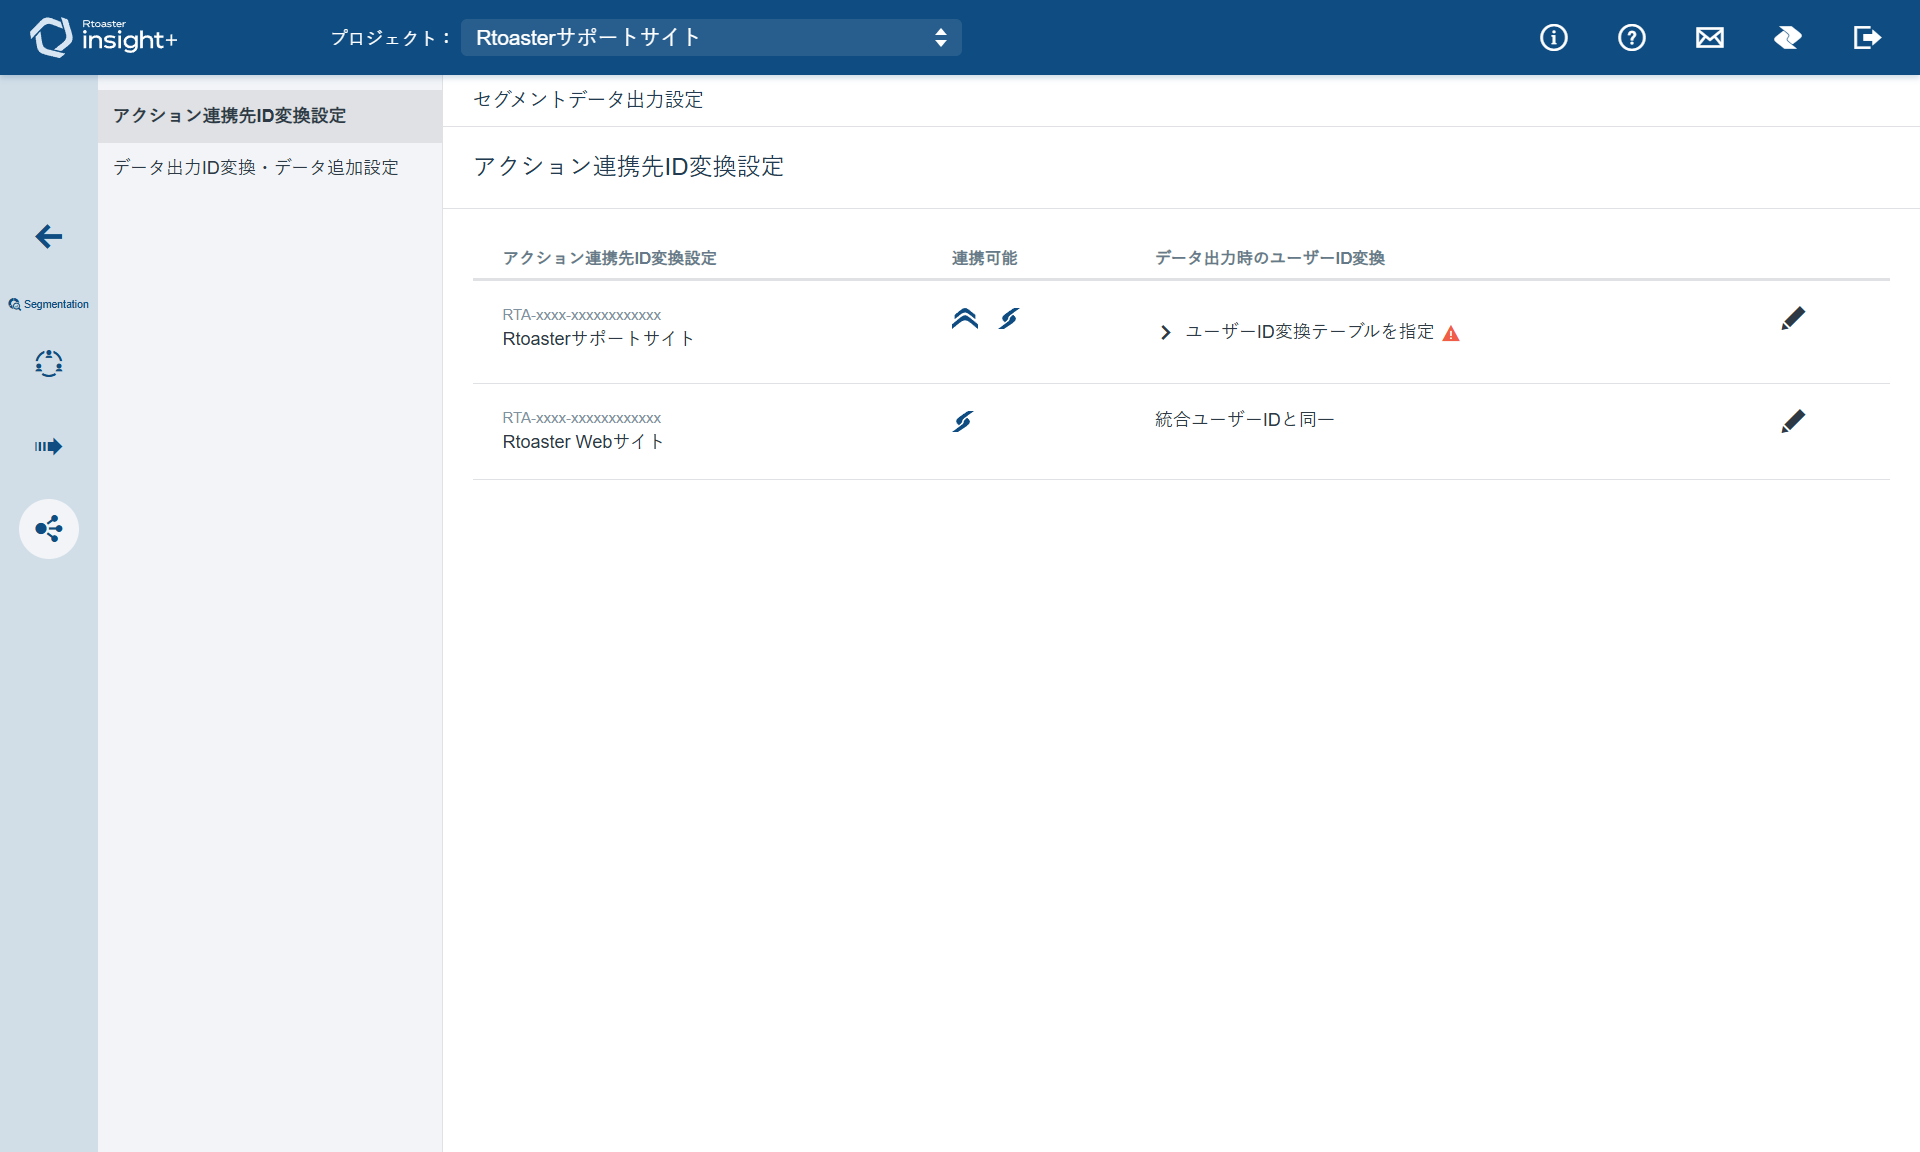This screenshot has width=1920, height=1152.
Task: Expand ユーザーID変換テーブルを指定 chevron
Action: (1165, 332)
